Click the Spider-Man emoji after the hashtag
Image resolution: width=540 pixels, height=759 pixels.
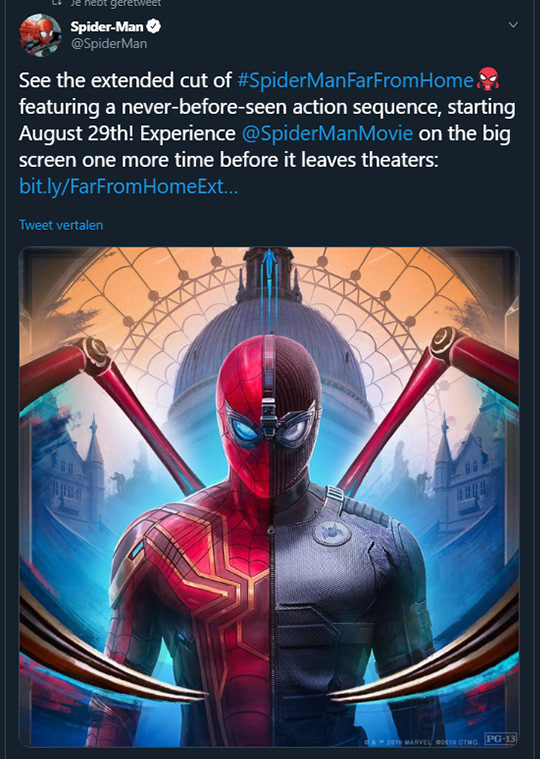click(487, 79)
